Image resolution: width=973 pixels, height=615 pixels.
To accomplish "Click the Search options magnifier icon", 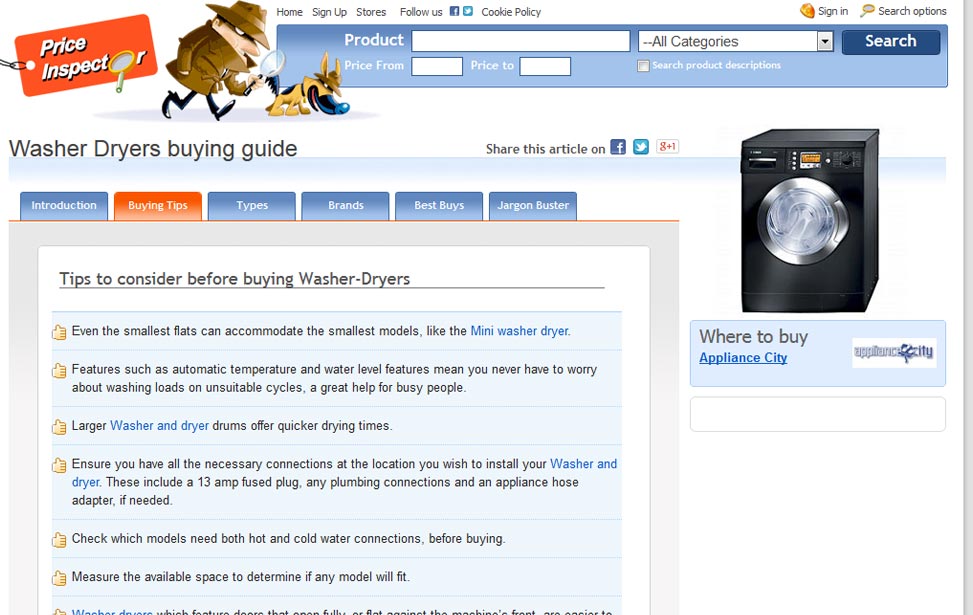I will coord(868,11).
